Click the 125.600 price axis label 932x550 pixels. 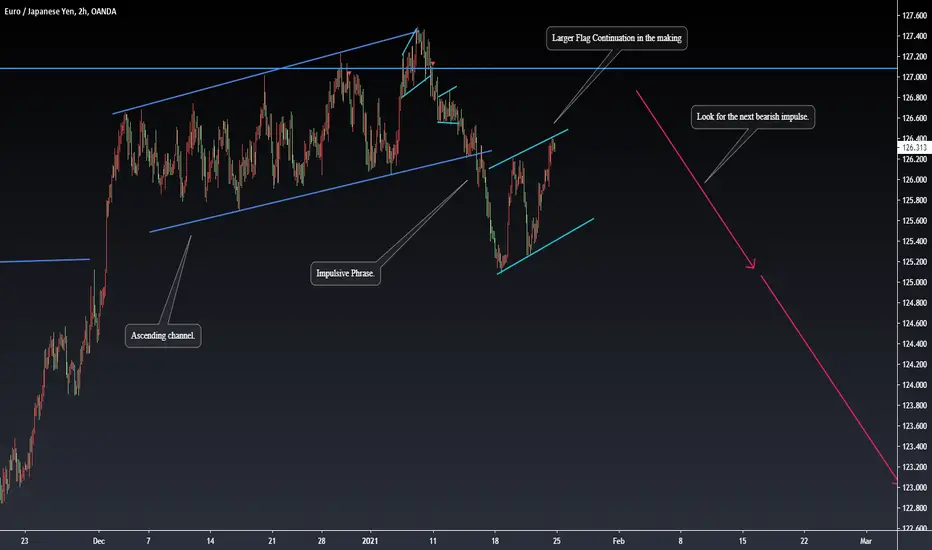914,221
